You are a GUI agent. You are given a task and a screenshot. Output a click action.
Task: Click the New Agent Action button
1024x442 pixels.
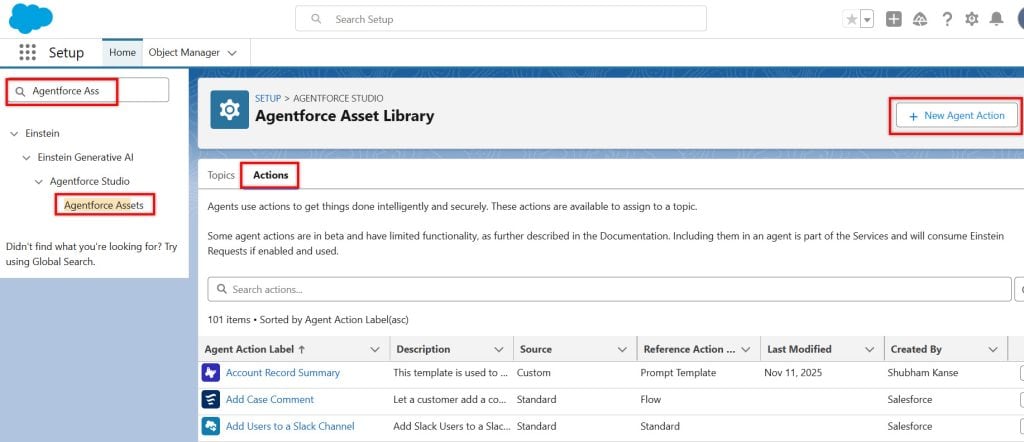[957, 116]
